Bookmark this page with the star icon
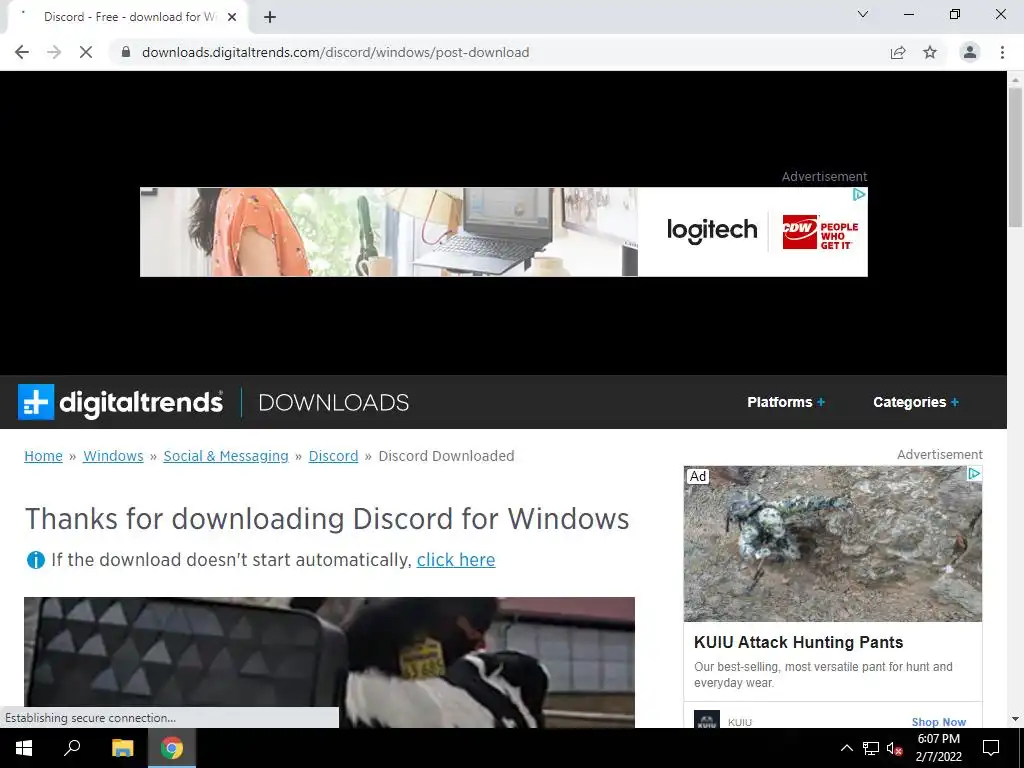 point(930,52)
